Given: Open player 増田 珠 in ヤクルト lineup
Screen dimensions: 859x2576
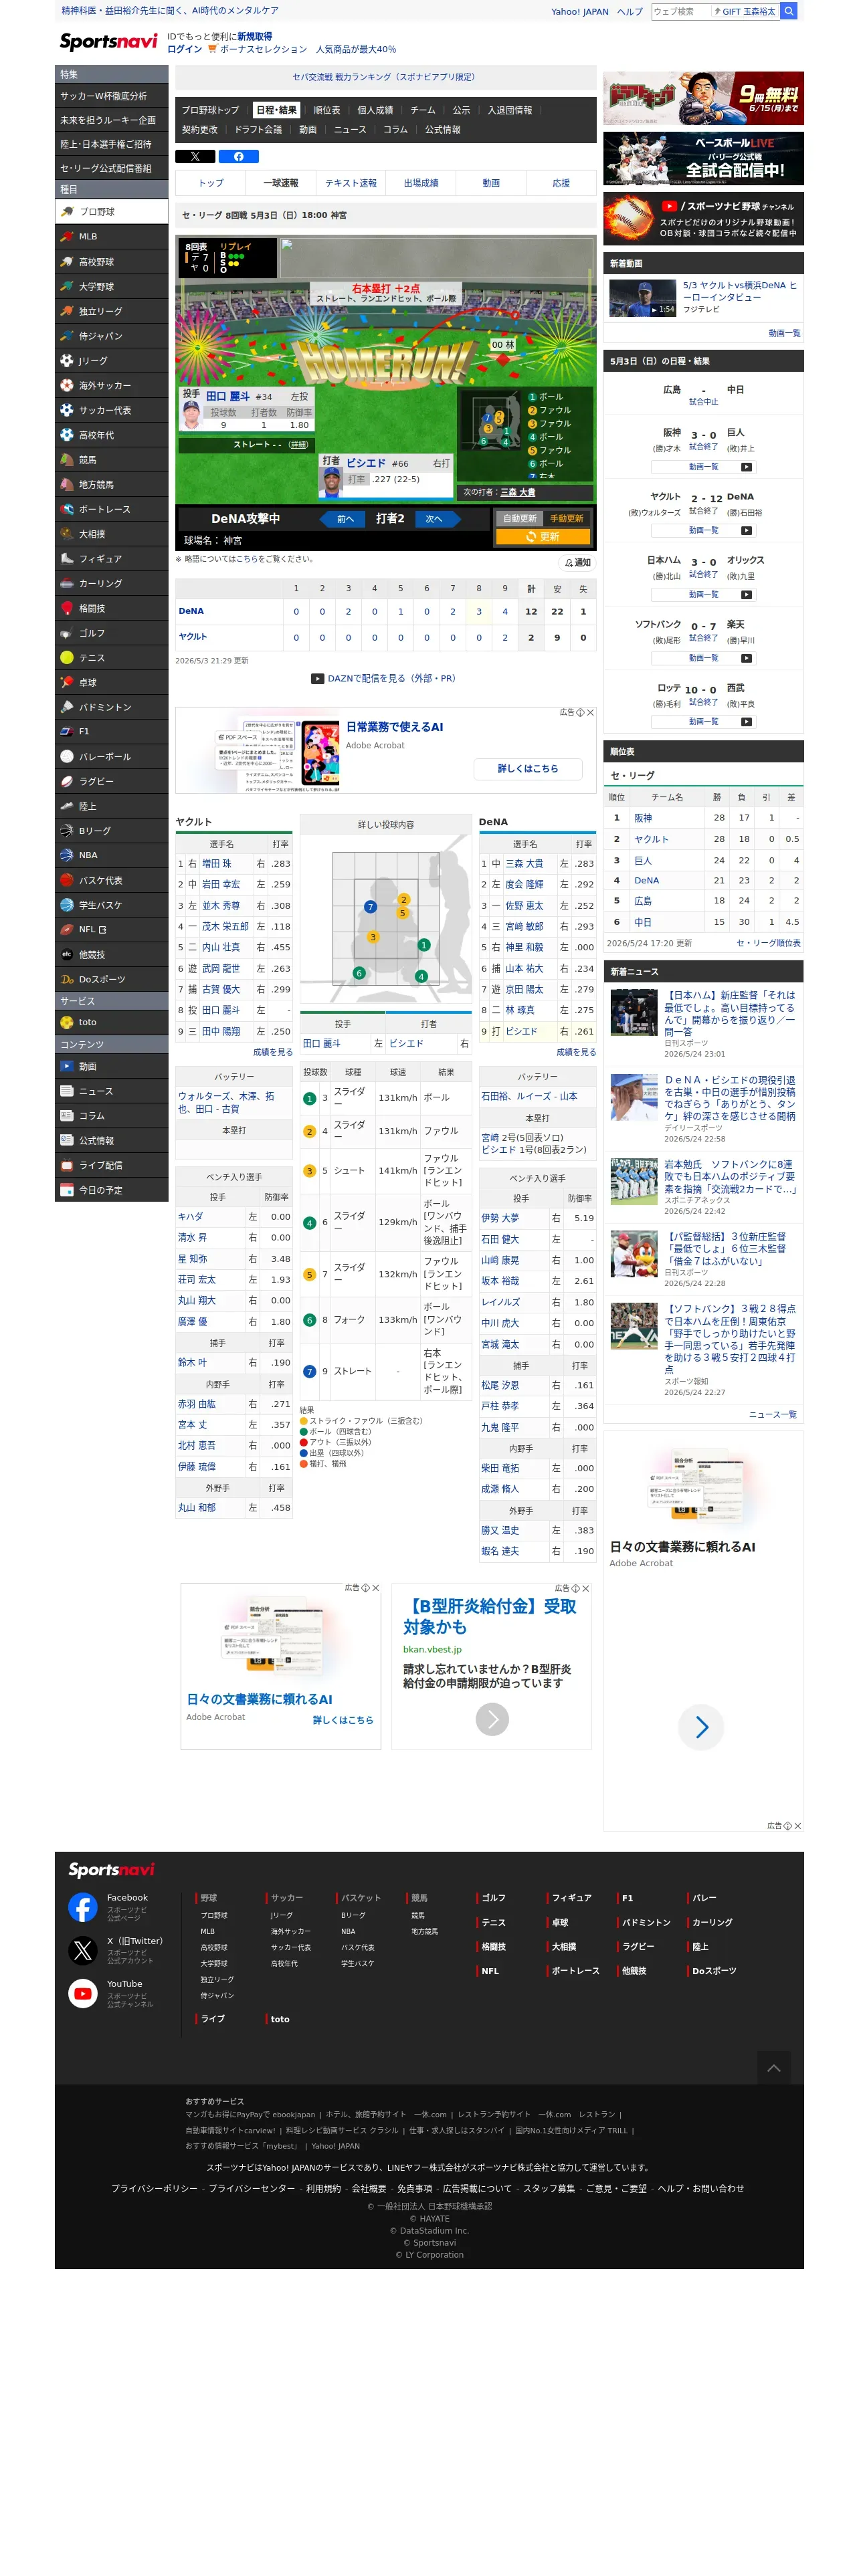Looking at the screenshot, I should pos(217,863).
